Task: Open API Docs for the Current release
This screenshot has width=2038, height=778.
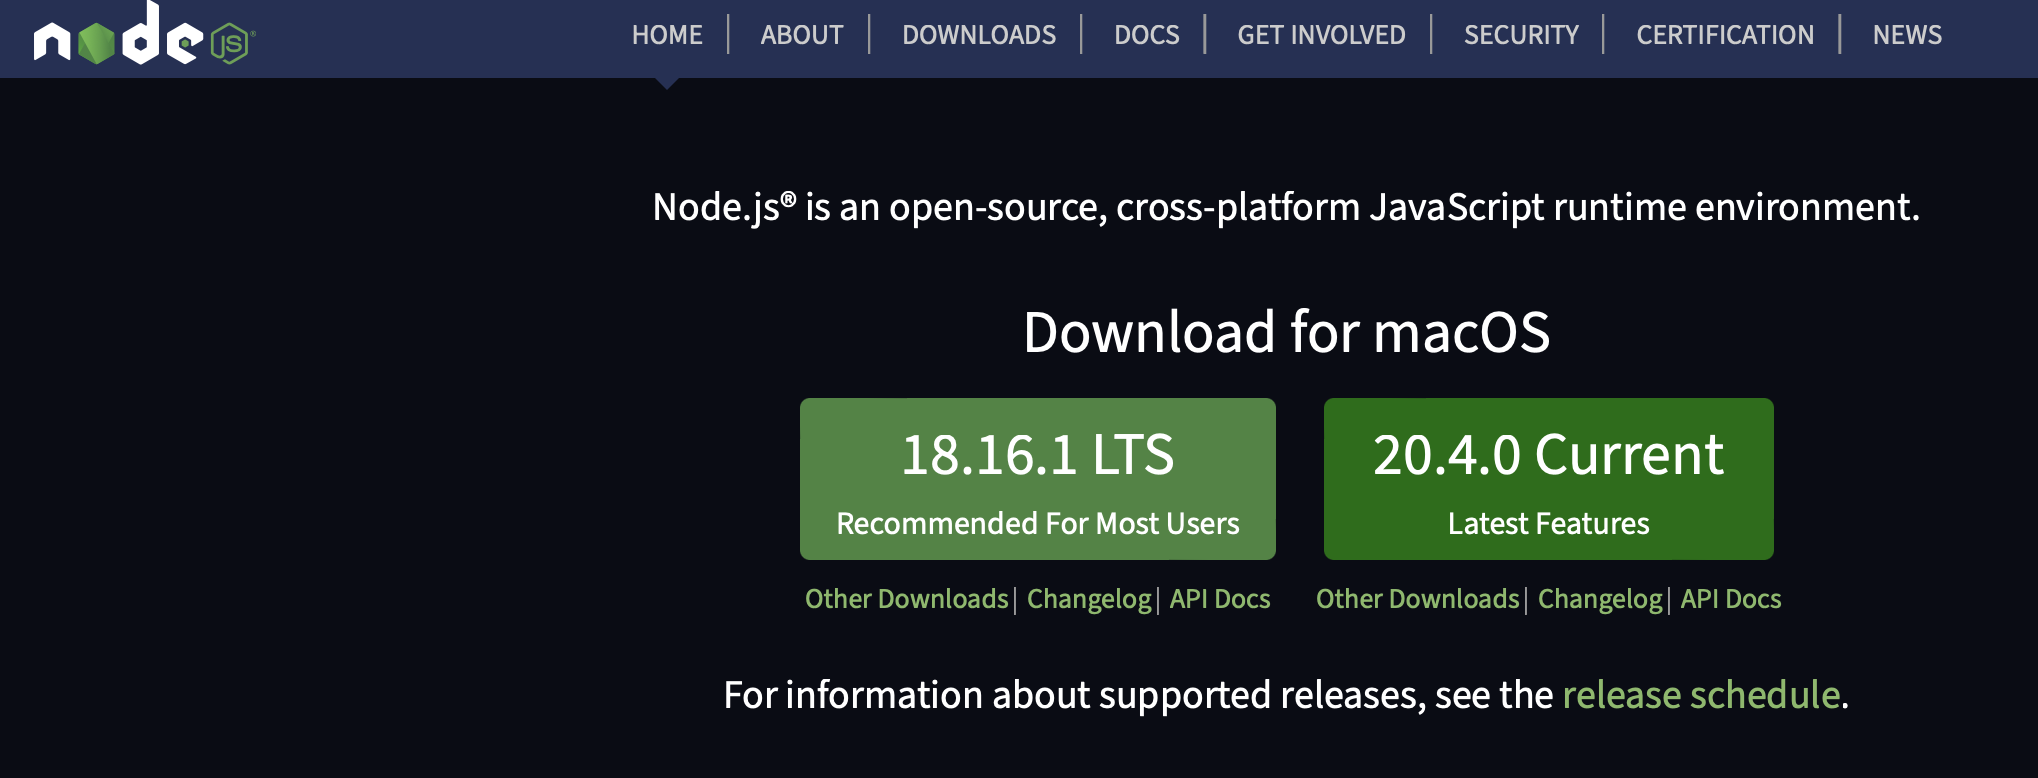Action: pos(1731,599)
